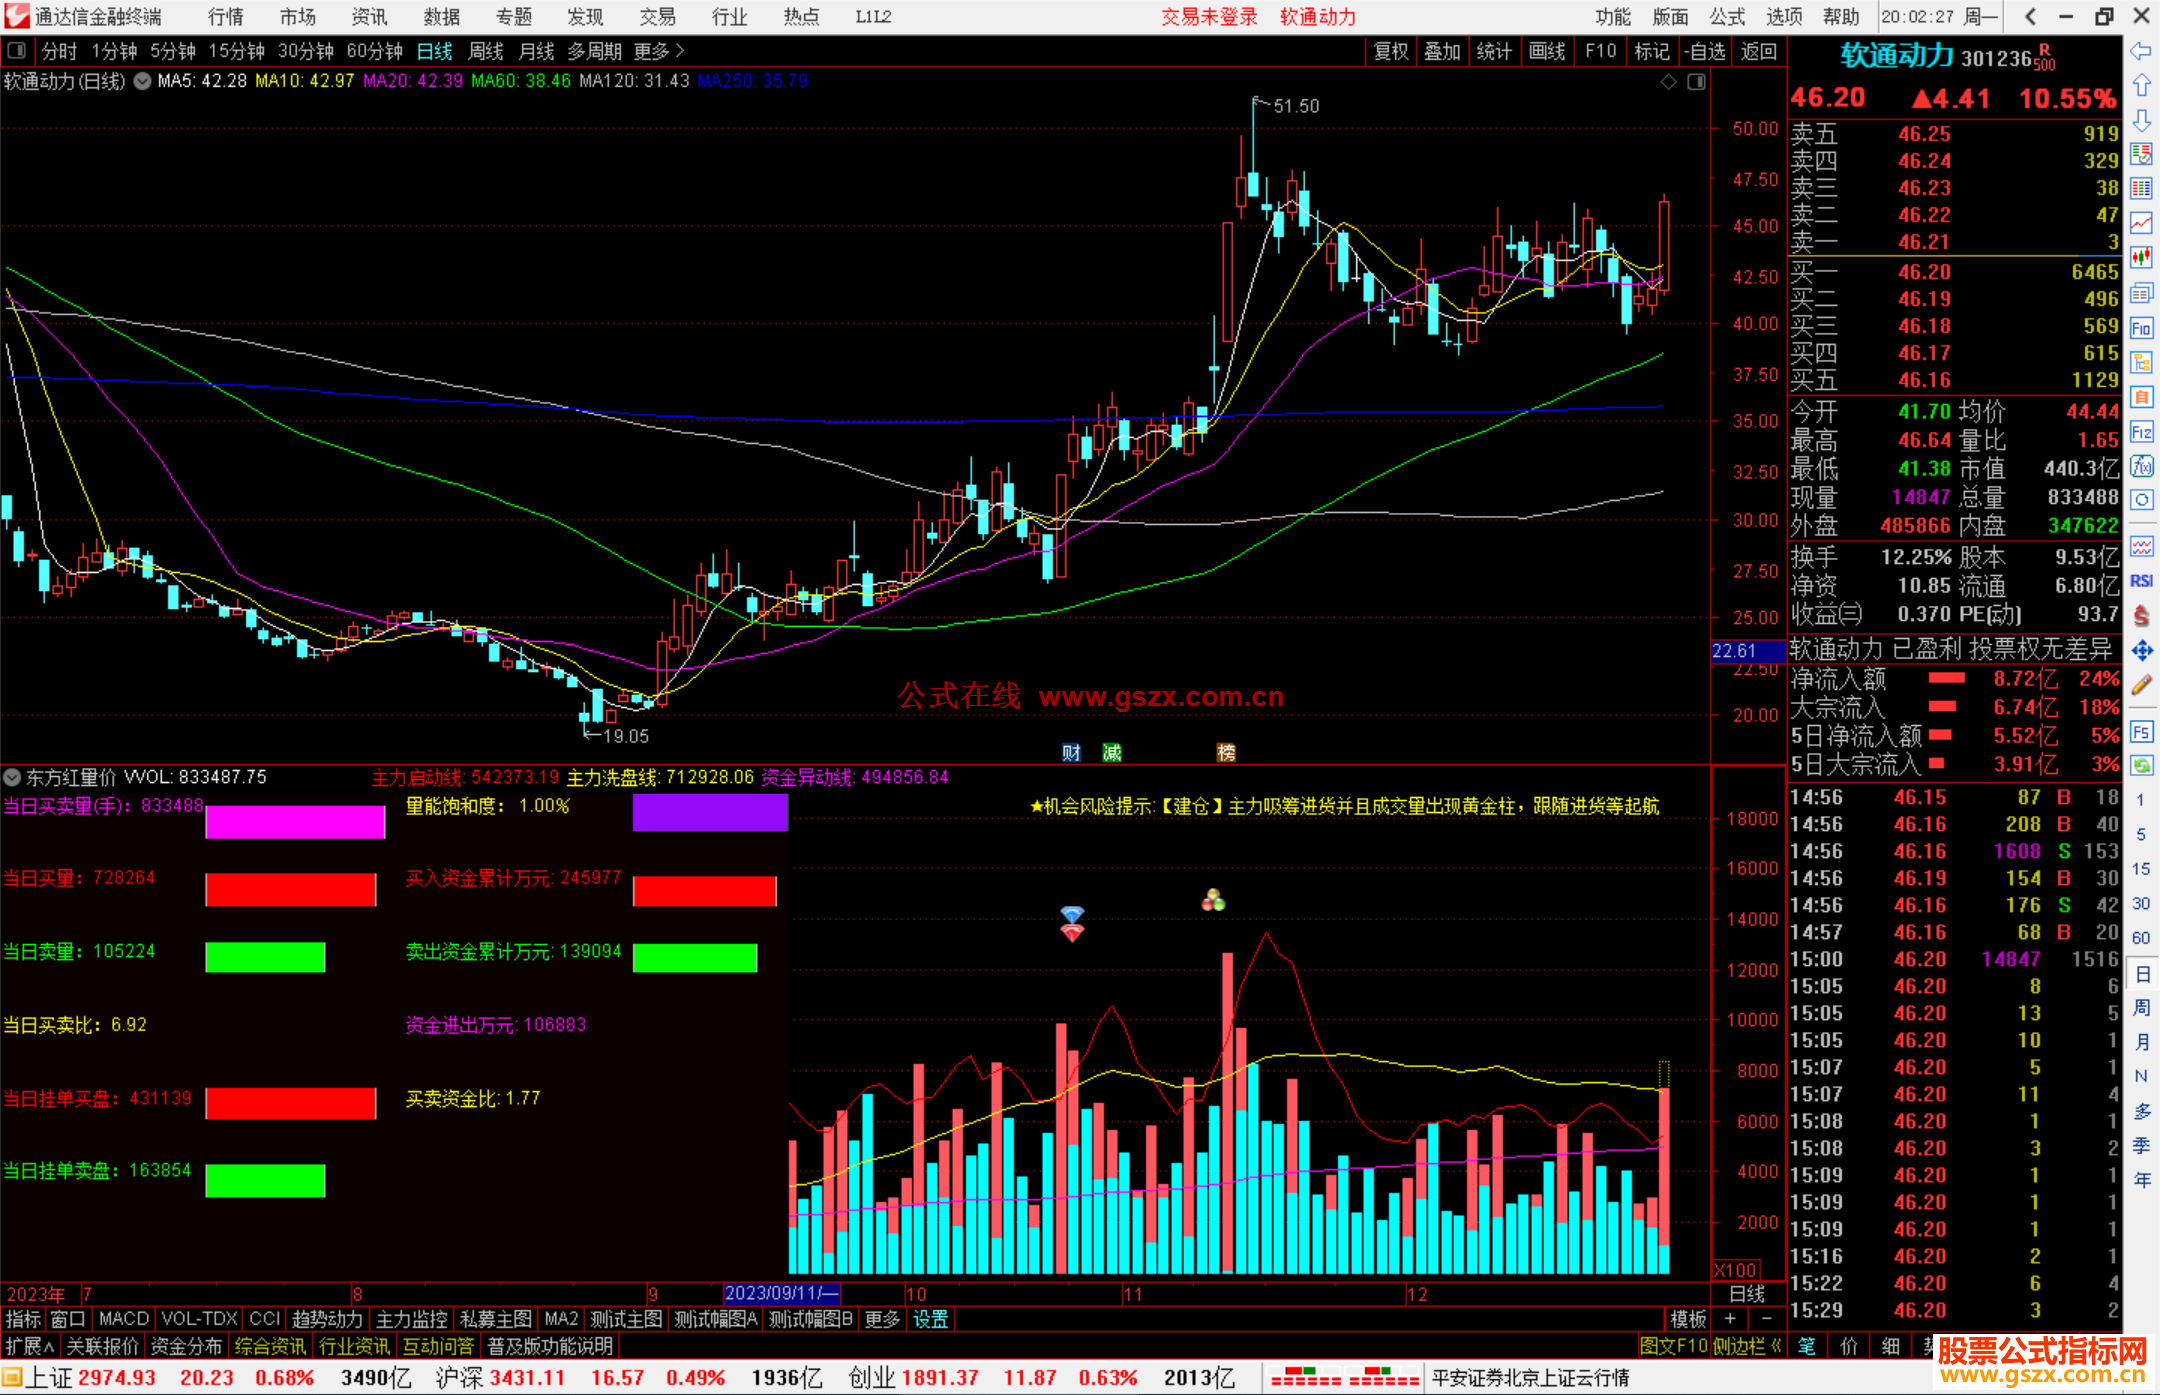Toggle the circle icon beside 东方红量价
This screenshot has height=1395, width=2160.
tap(12, 777)
